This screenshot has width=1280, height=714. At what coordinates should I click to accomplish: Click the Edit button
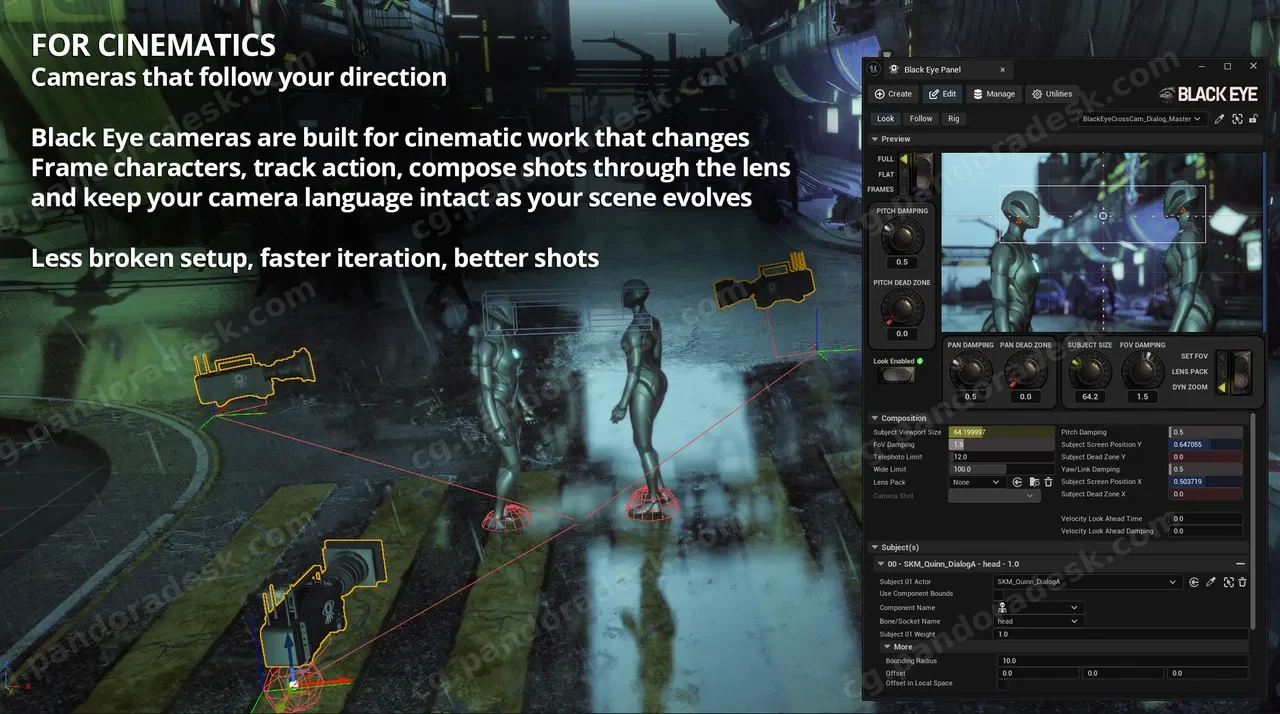click(x=942, y=94)
